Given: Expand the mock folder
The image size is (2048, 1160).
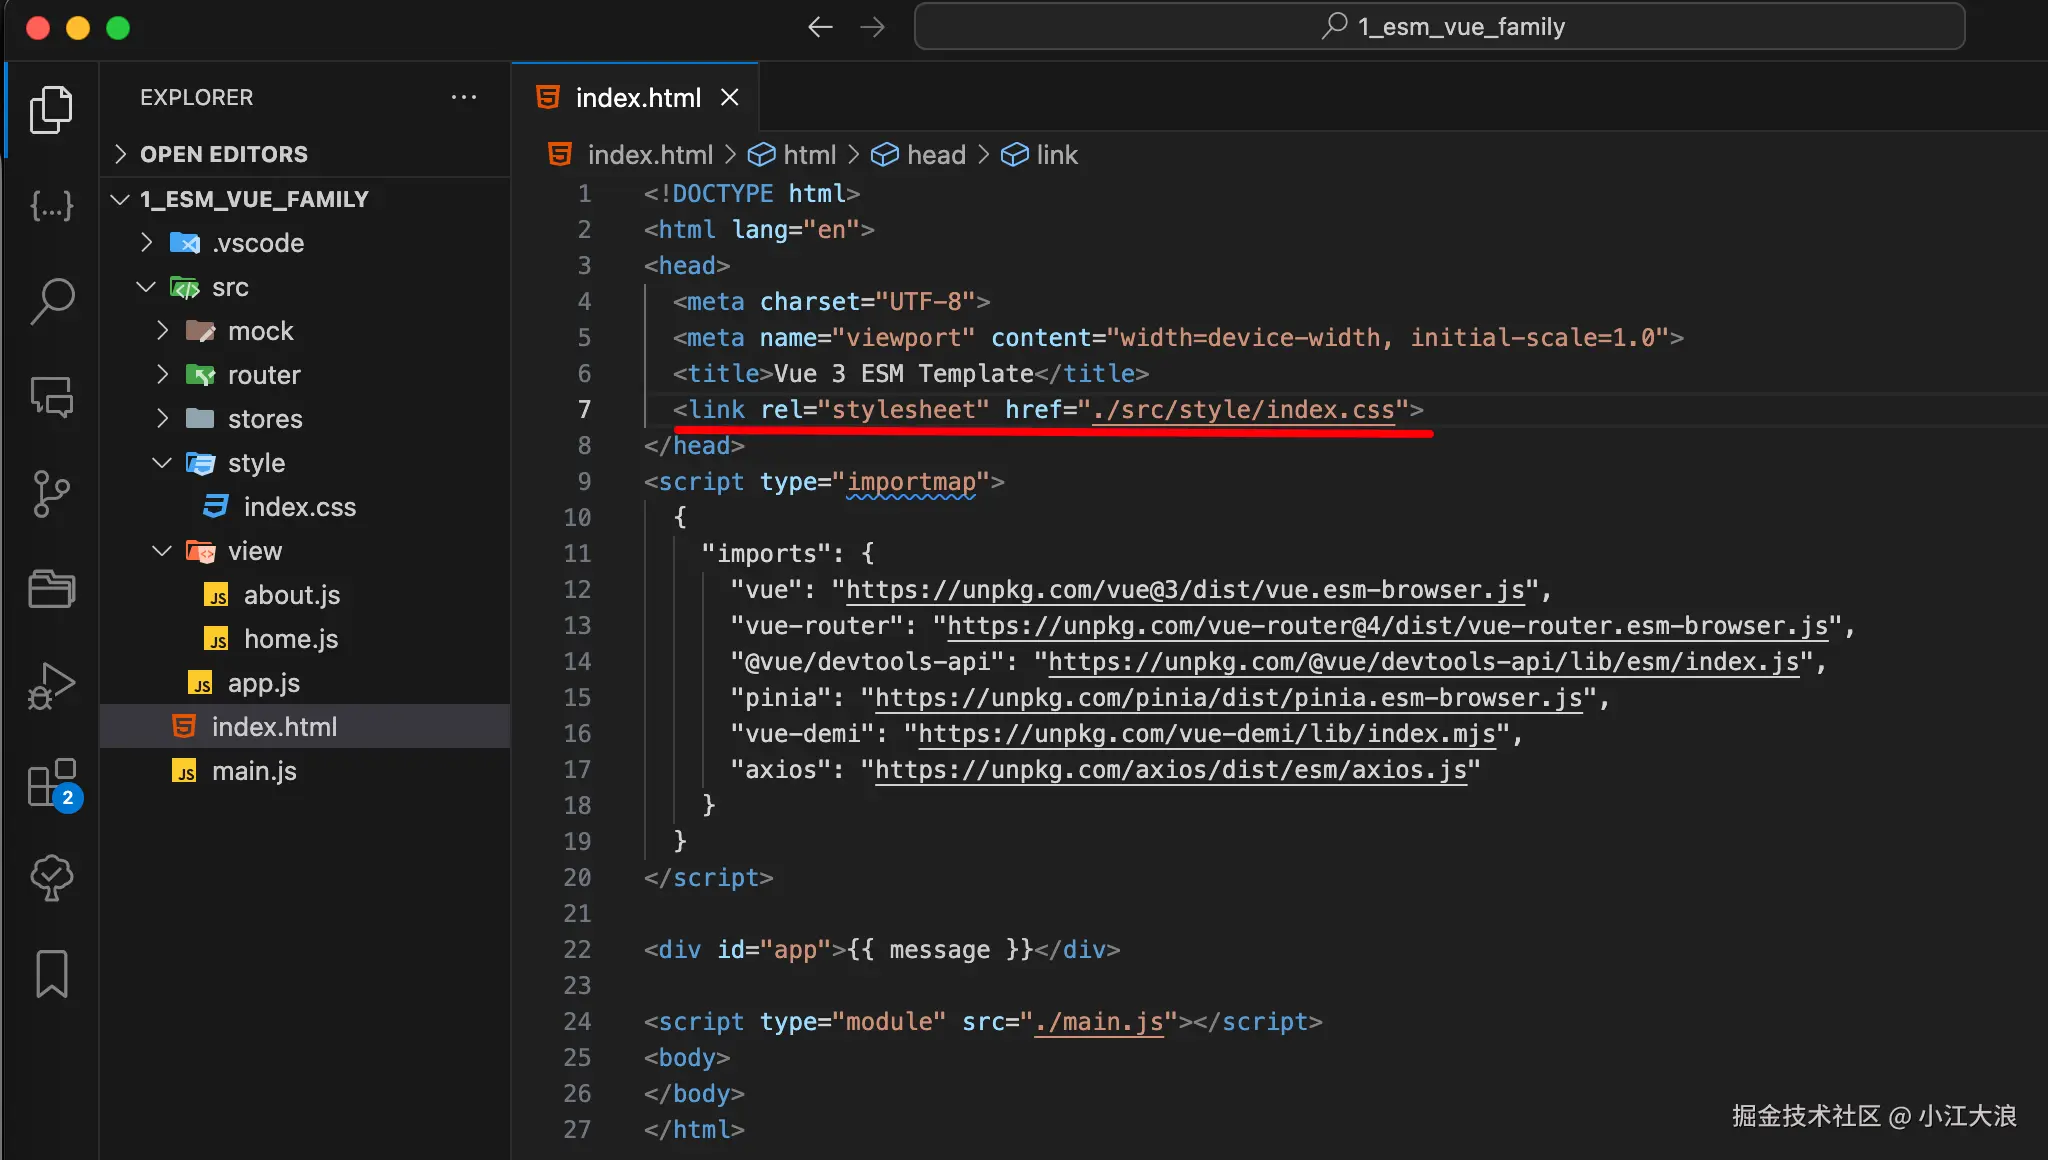Looking at the screenshot, I should [260, 331].
